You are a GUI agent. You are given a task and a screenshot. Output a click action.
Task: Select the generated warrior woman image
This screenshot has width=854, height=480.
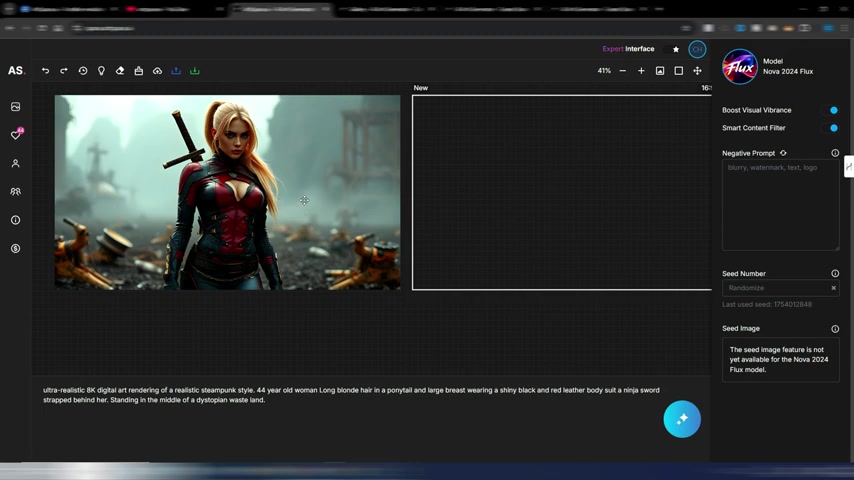(x=227, y=192)
